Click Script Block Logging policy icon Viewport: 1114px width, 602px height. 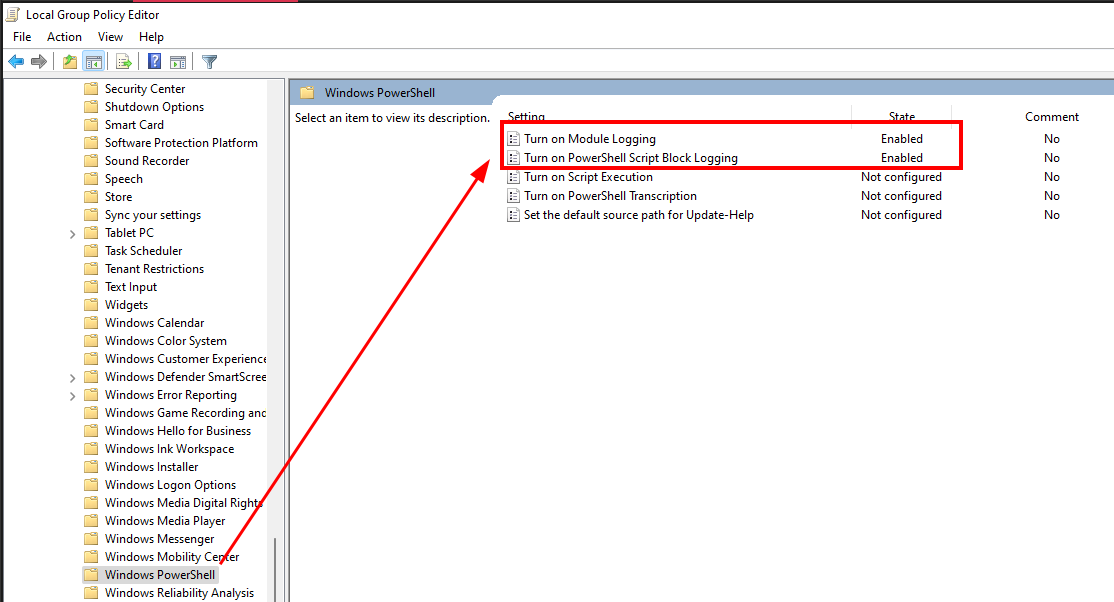(513, 158)
